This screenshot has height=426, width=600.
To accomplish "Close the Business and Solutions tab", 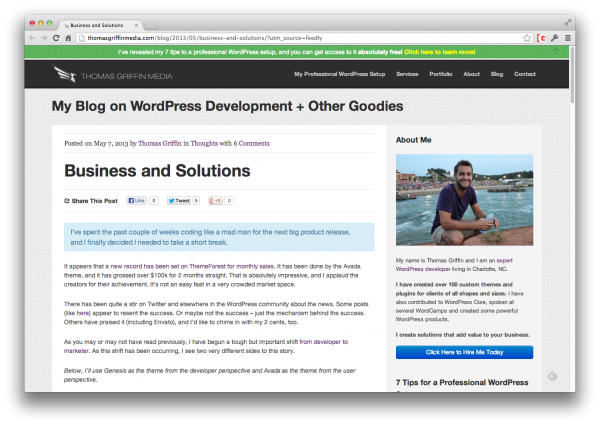I will (136, 25).
